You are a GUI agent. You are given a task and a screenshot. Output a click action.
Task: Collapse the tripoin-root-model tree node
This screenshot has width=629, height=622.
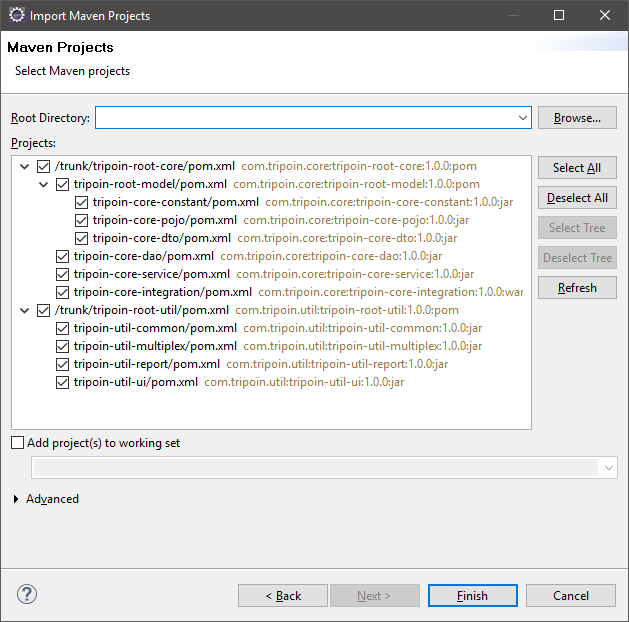(x=43, y=184)
